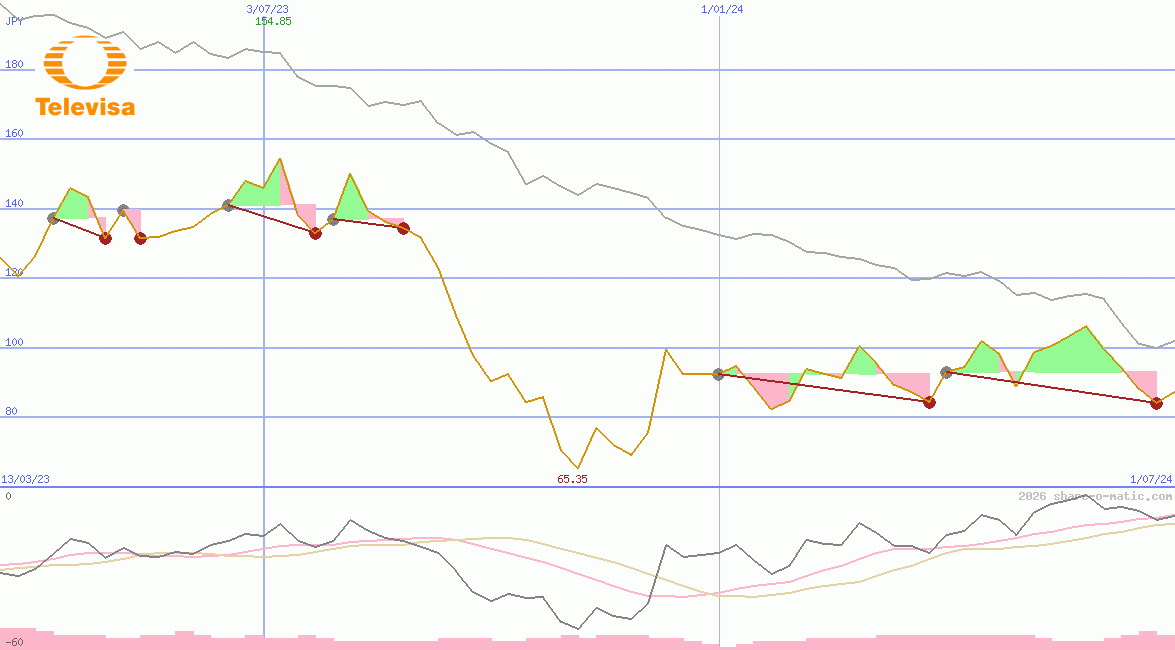Click the -60 oscillator axis label
Image resolution: width=1175 pixels, height=650 pixels.
click(x=13, y=642)
